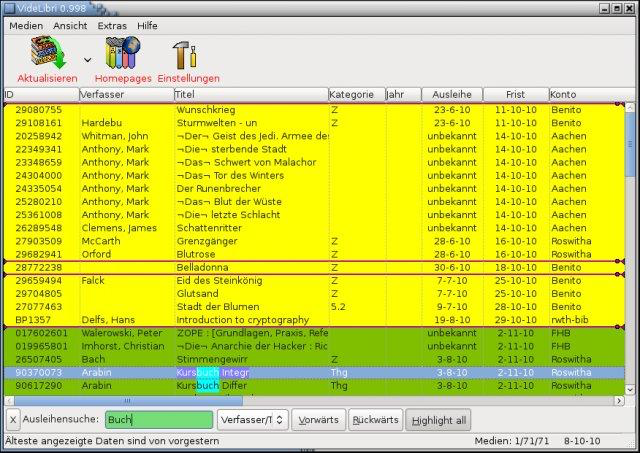Click status bar date 8-10-10

point(582,441)
